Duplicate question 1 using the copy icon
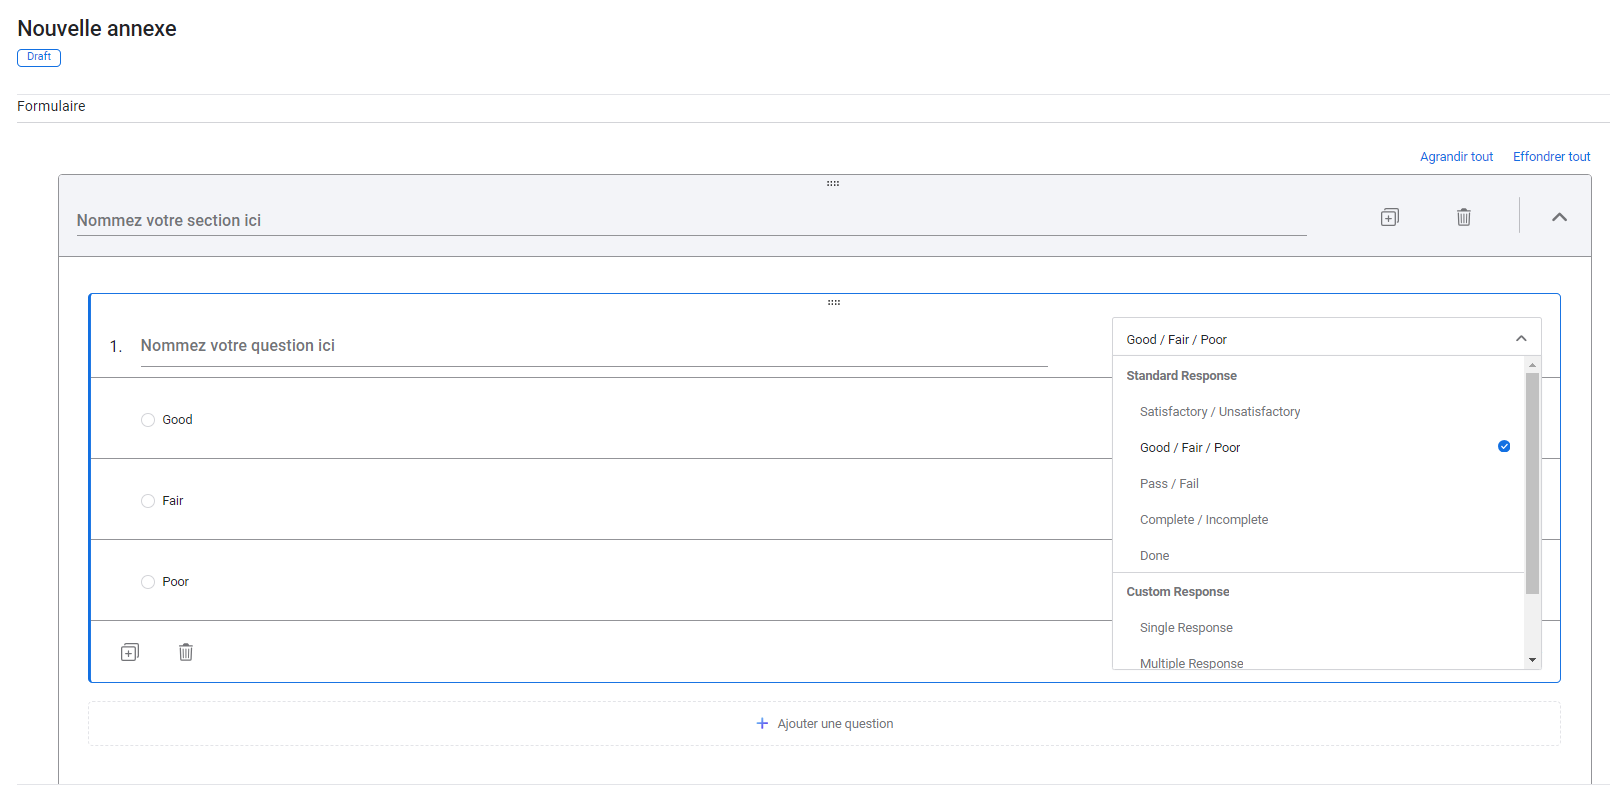The image size is (1610, 798). pos(130,652)
